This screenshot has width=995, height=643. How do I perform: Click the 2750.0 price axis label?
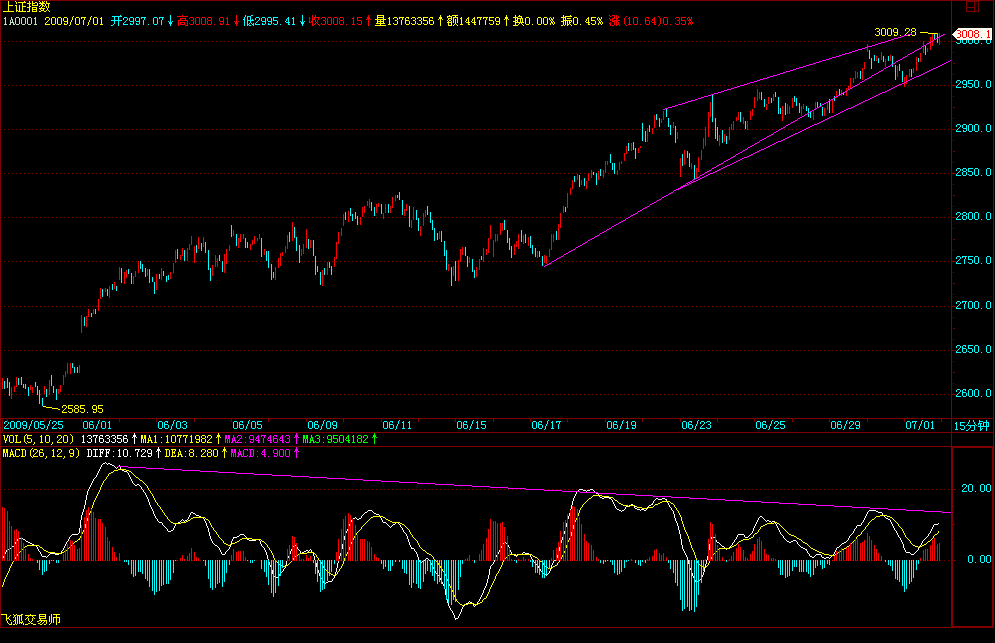(973, 260)
